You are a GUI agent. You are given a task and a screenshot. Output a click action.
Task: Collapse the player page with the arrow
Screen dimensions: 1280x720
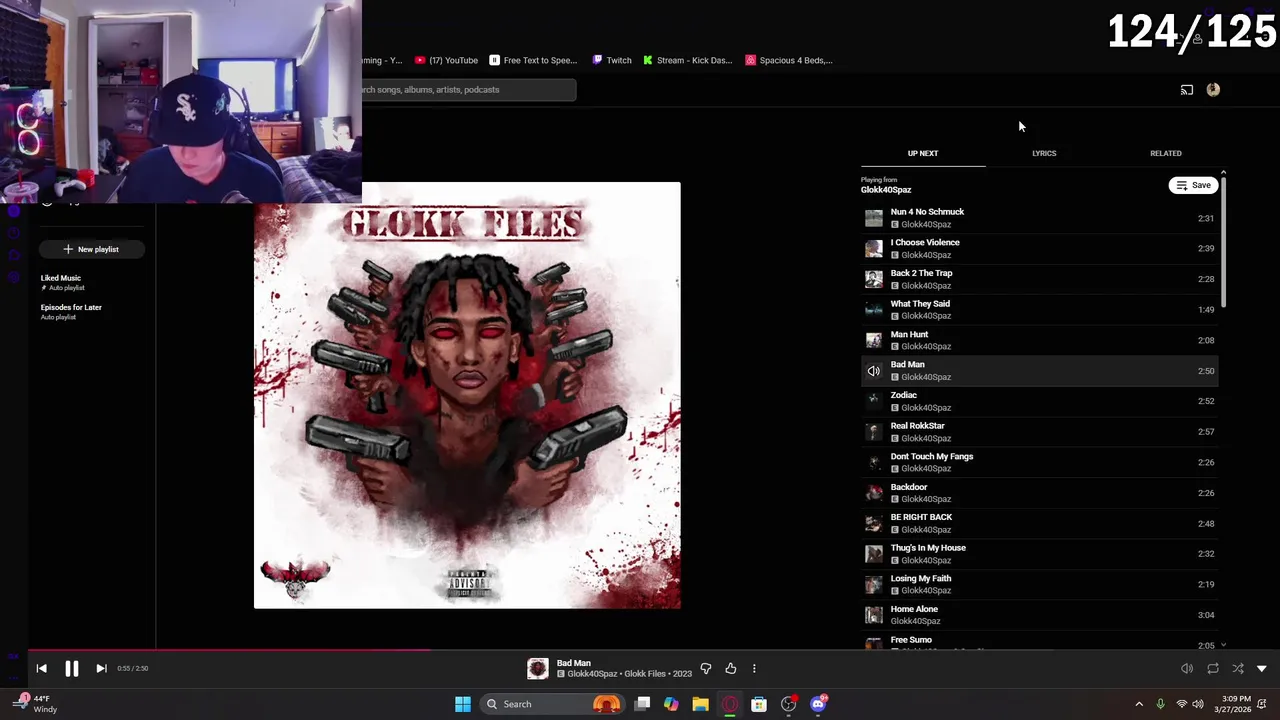click(x=1262, y=668)
